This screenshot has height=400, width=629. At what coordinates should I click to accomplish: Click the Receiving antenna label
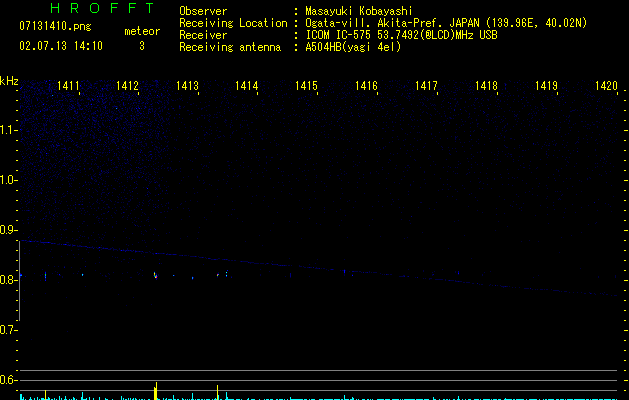tap(230, 47)
